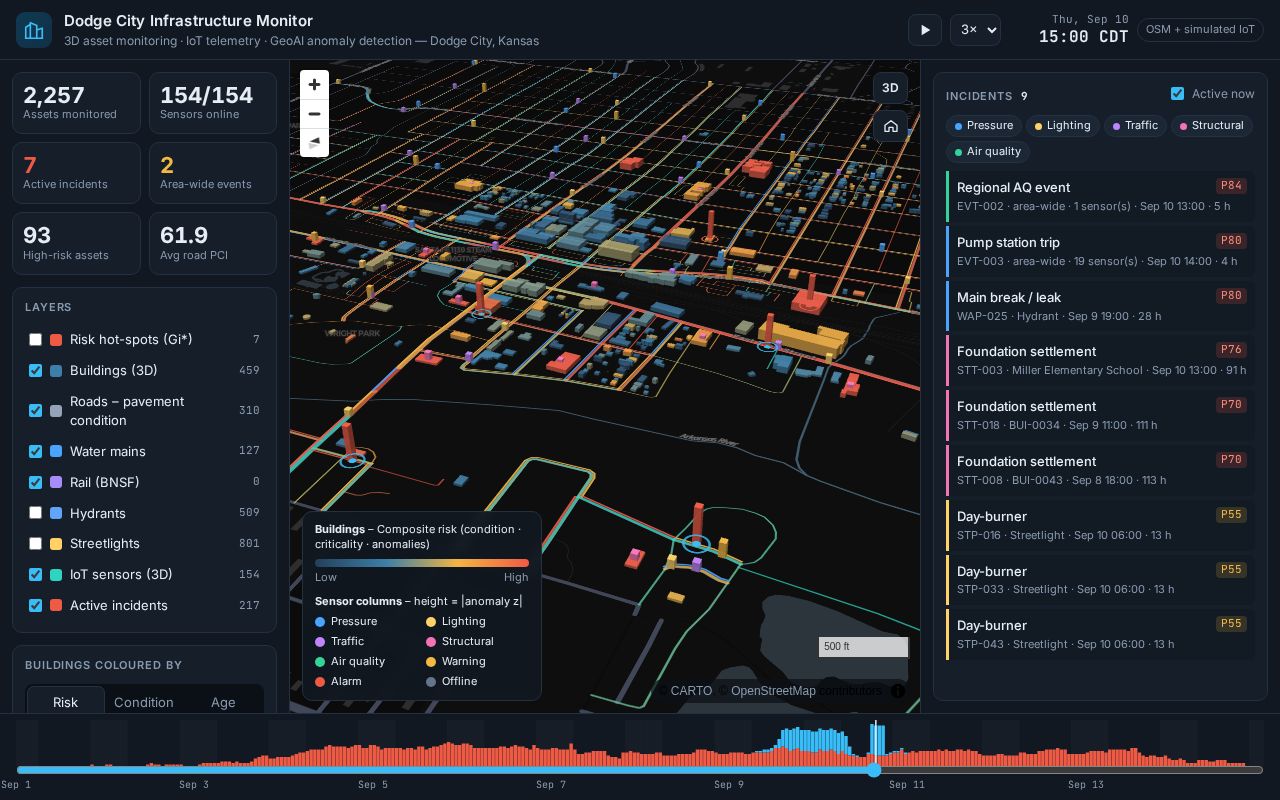Screen dimensions: 1280x800
Task: Filter incidents by Traffic chip
Action: click(x=1135, y=126)
